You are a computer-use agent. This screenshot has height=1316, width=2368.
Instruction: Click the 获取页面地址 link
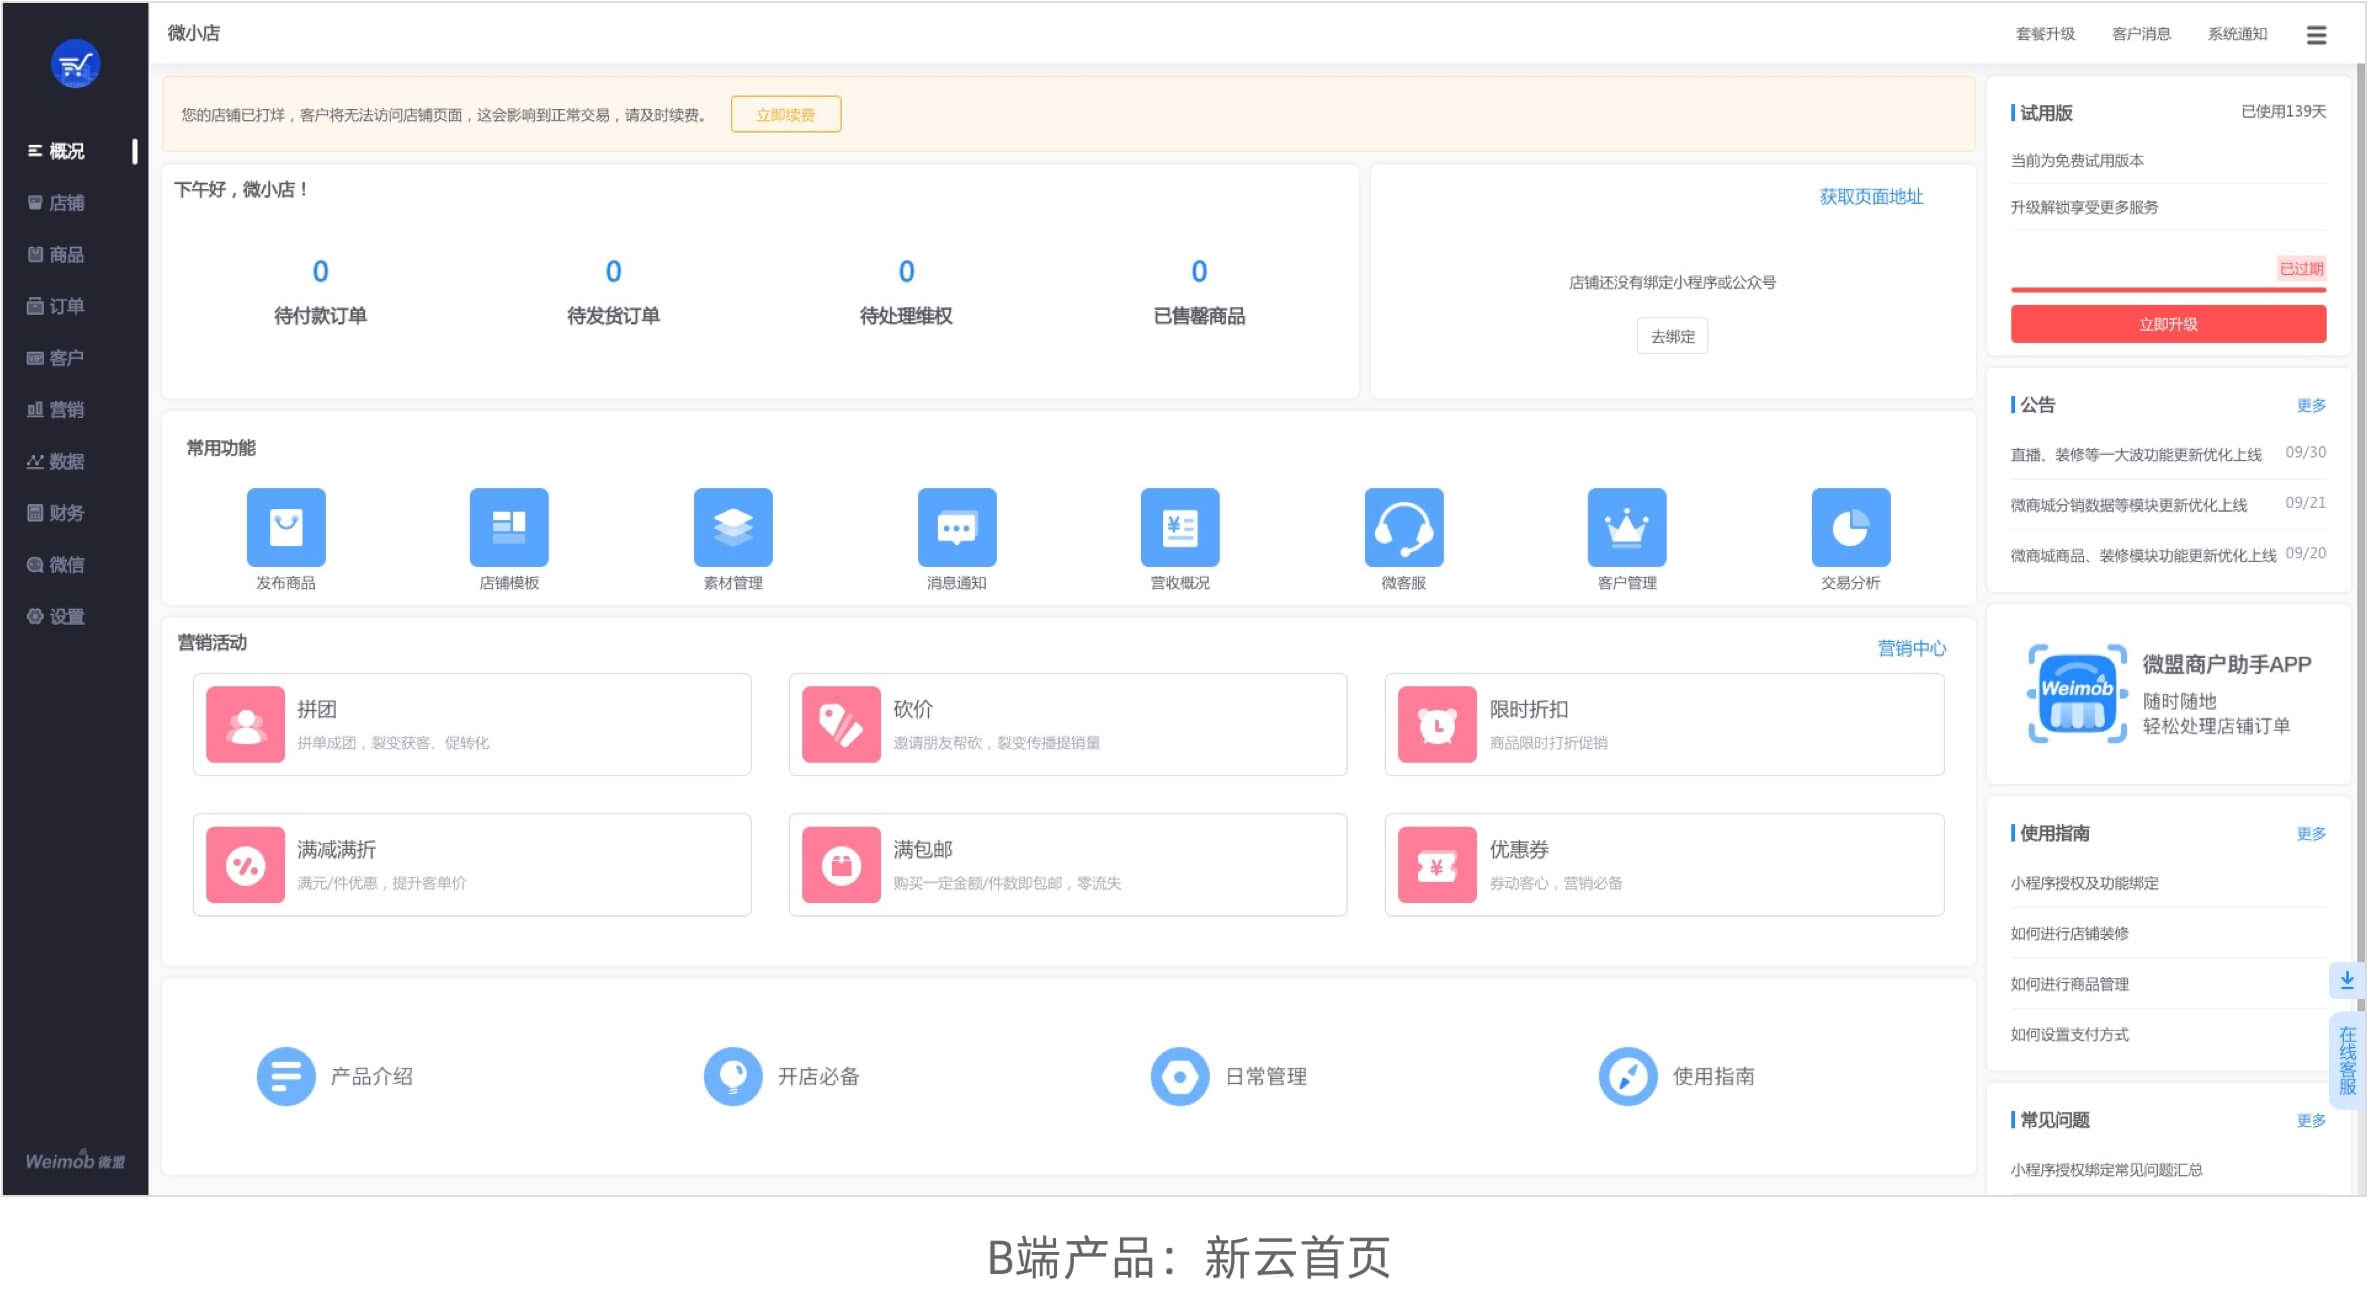[1870, 197]
